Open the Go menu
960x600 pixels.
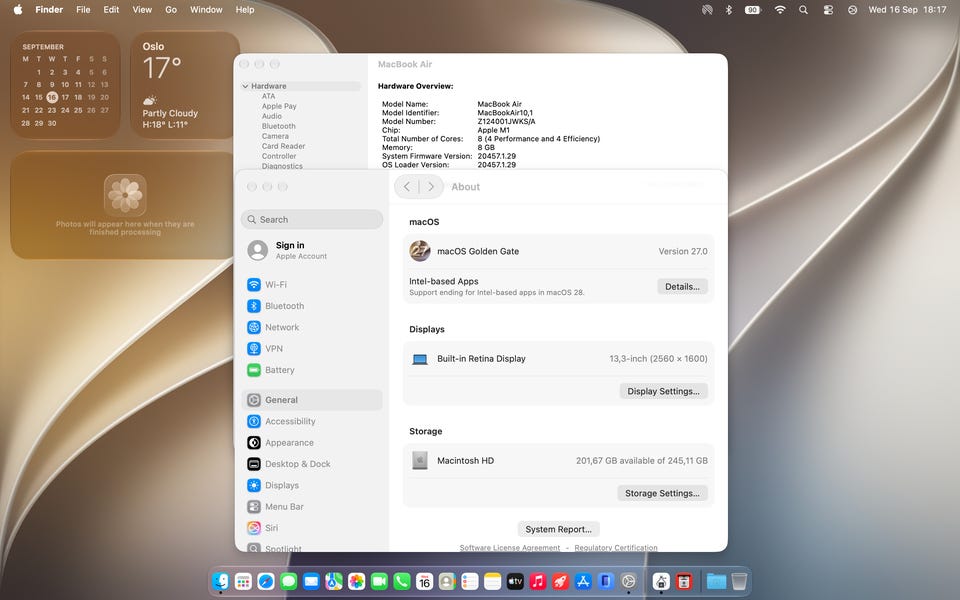pyautogui.click(x=171, y=10)
